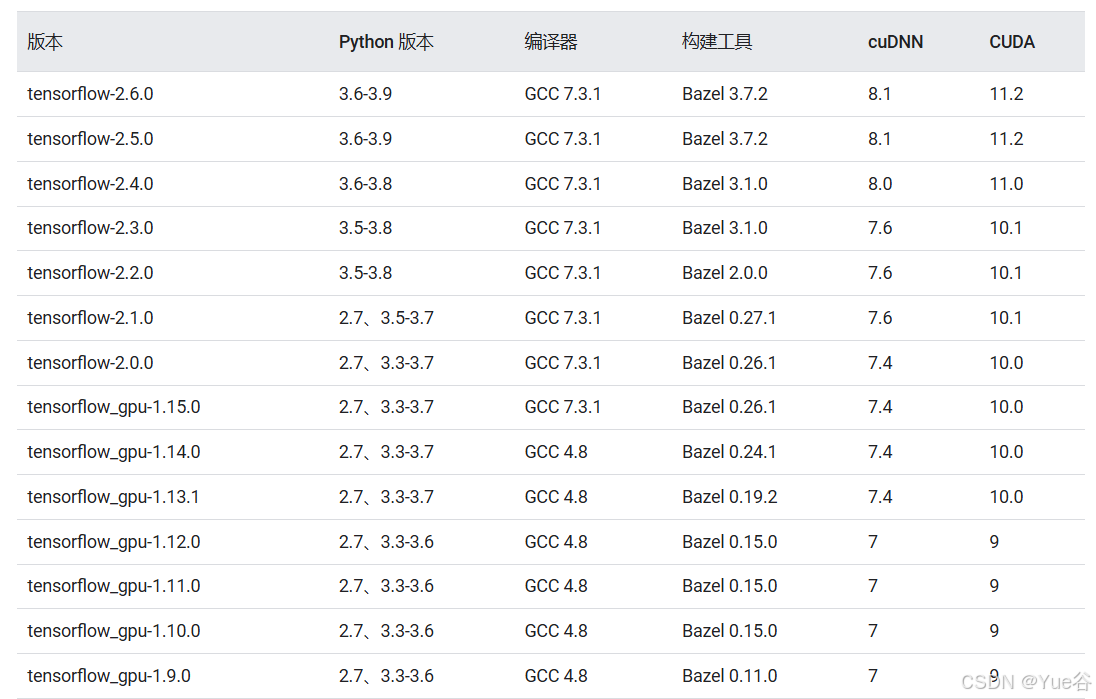This screenshot has height=699, width=1096.
Task: Click cuDNN 7.4 in tensorflow_gpu-1.15.0 row
Action: 880,407
